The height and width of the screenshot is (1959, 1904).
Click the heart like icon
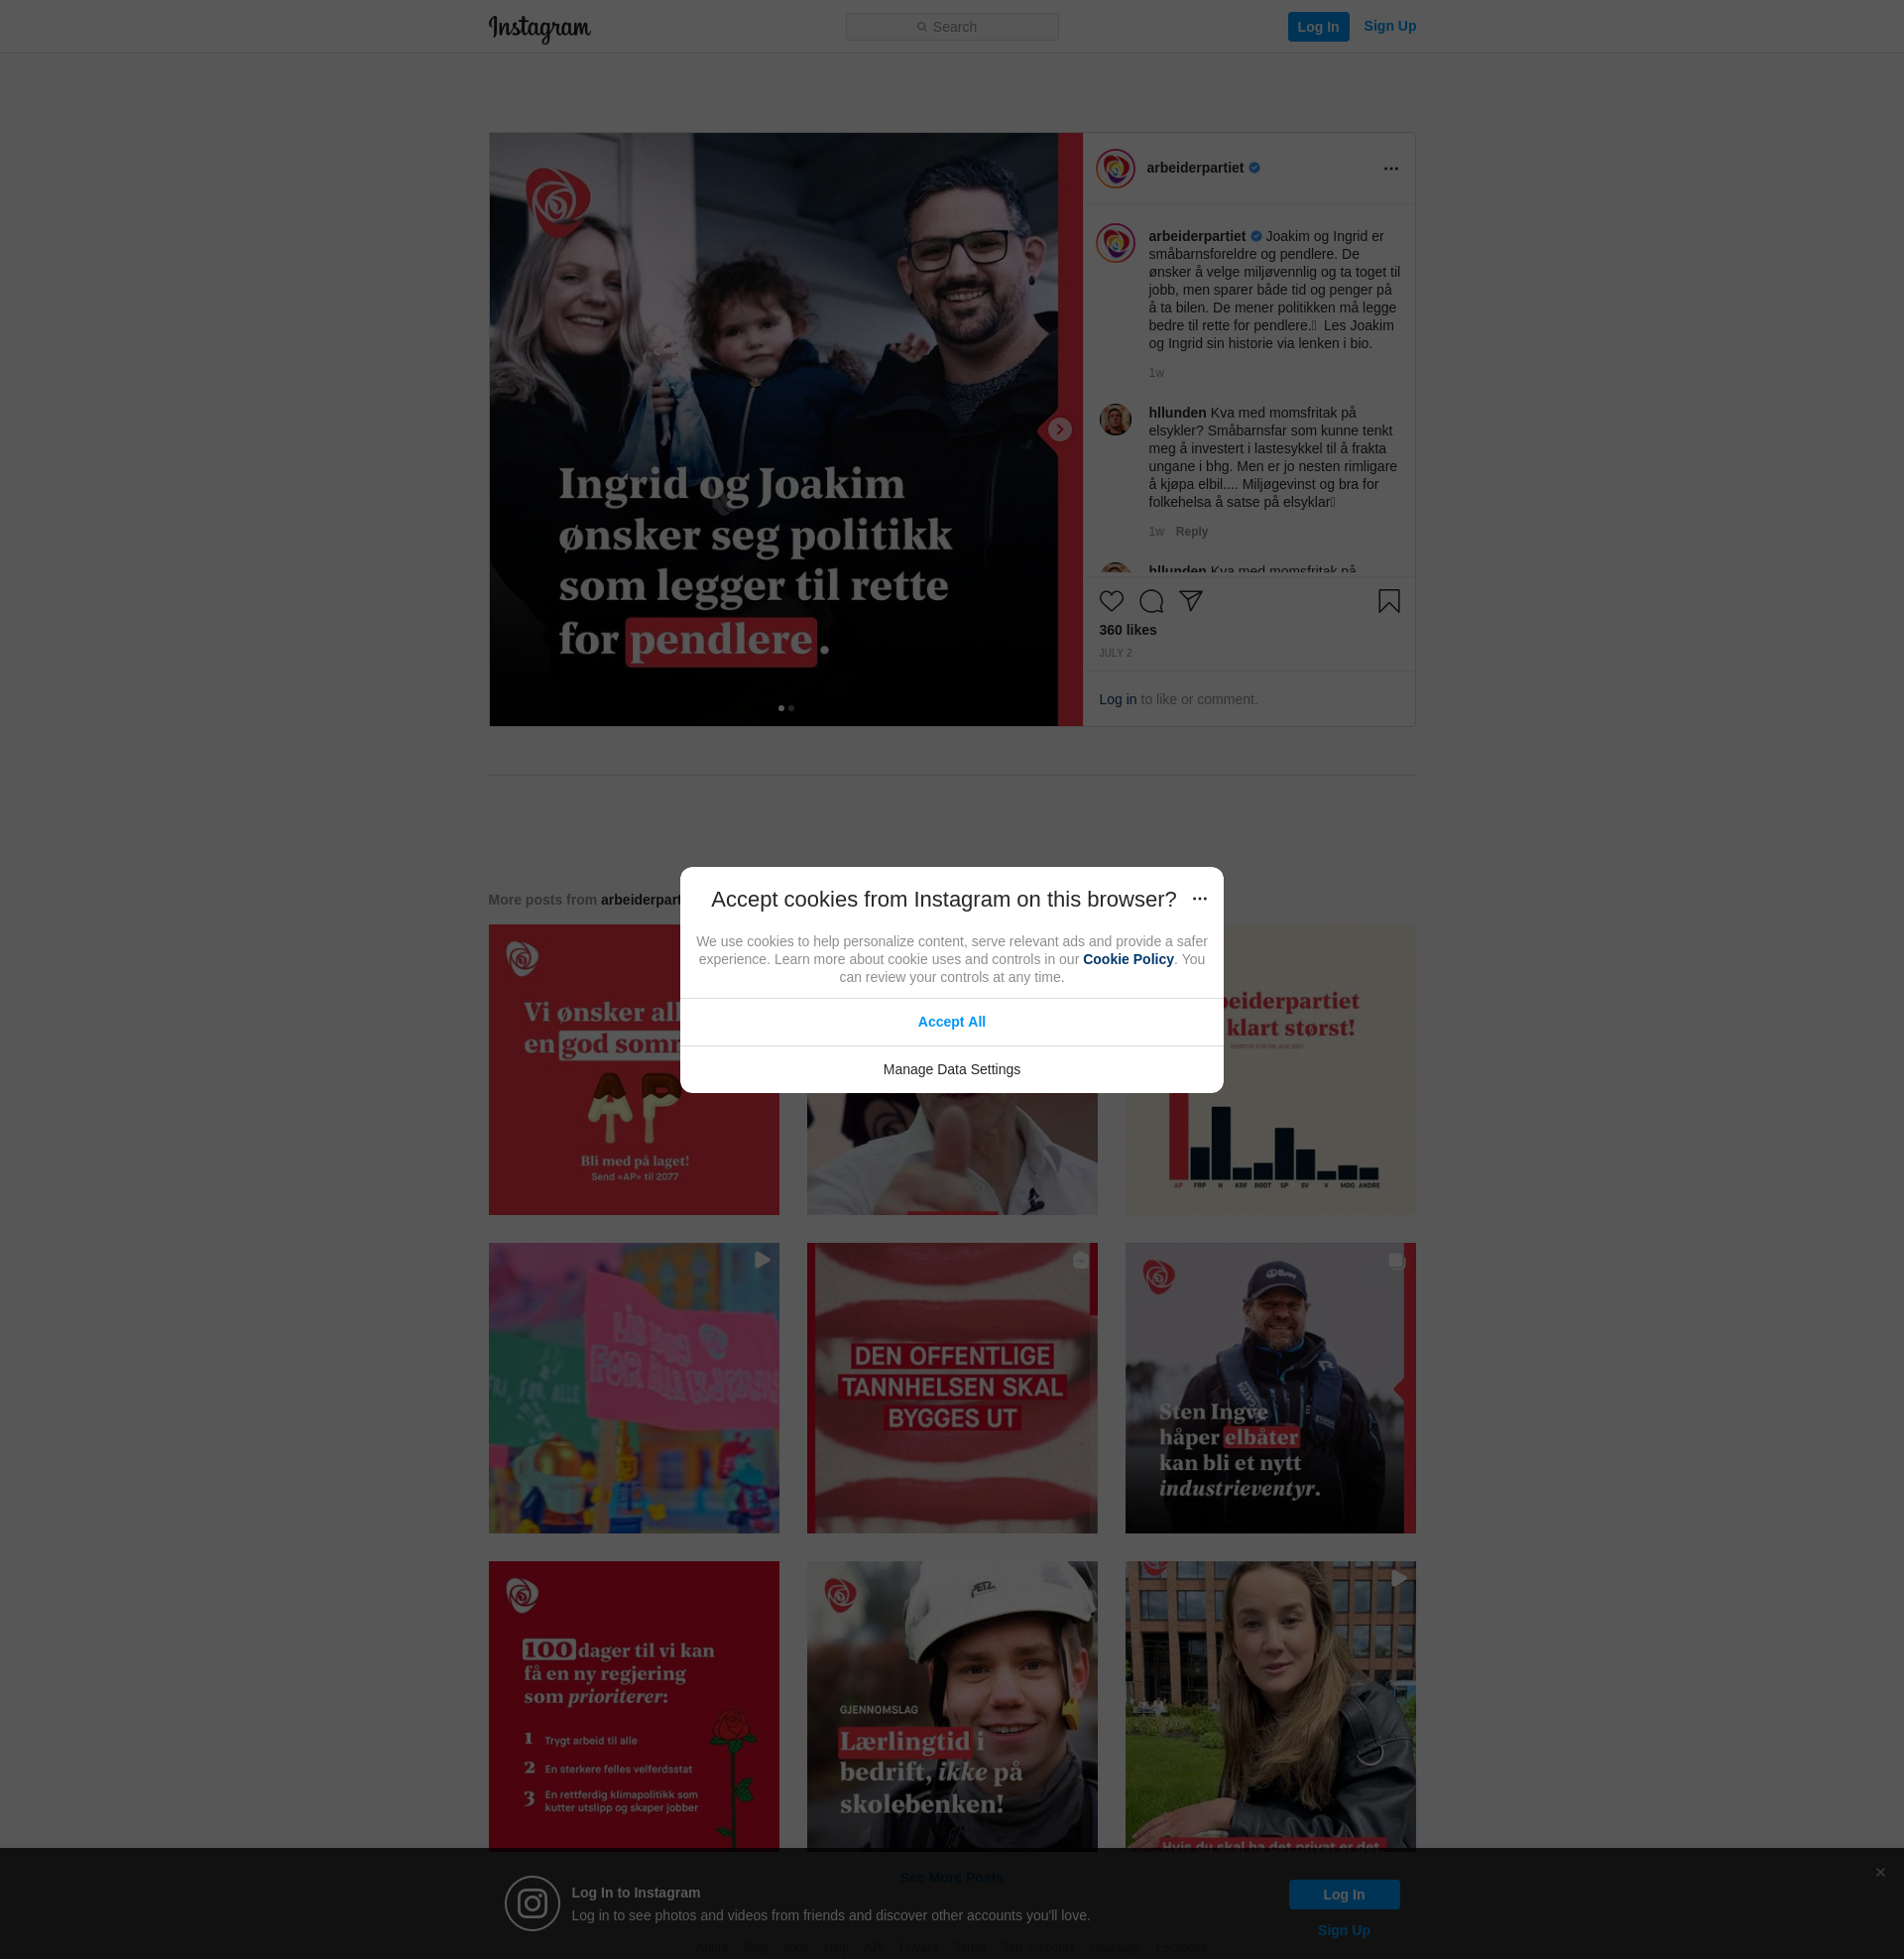click(1111, 601)
